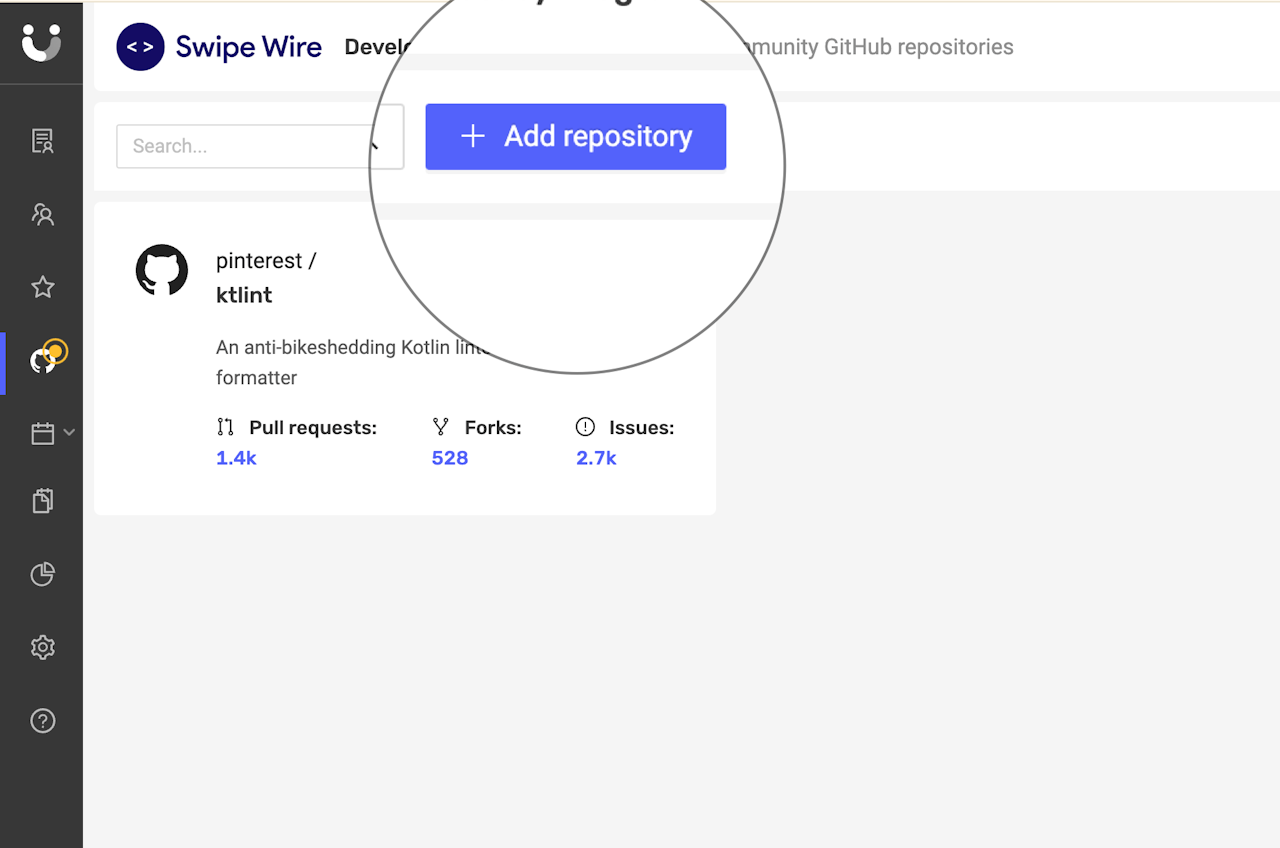Select the star favorites icon
1280x848 pixels.
point(42,288)
